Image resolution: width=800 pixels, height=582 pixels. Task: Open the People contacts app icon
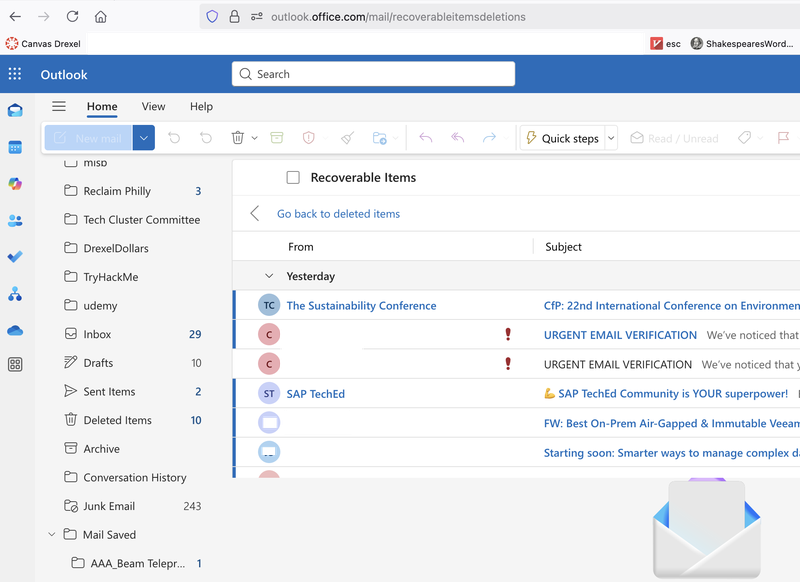15,221
